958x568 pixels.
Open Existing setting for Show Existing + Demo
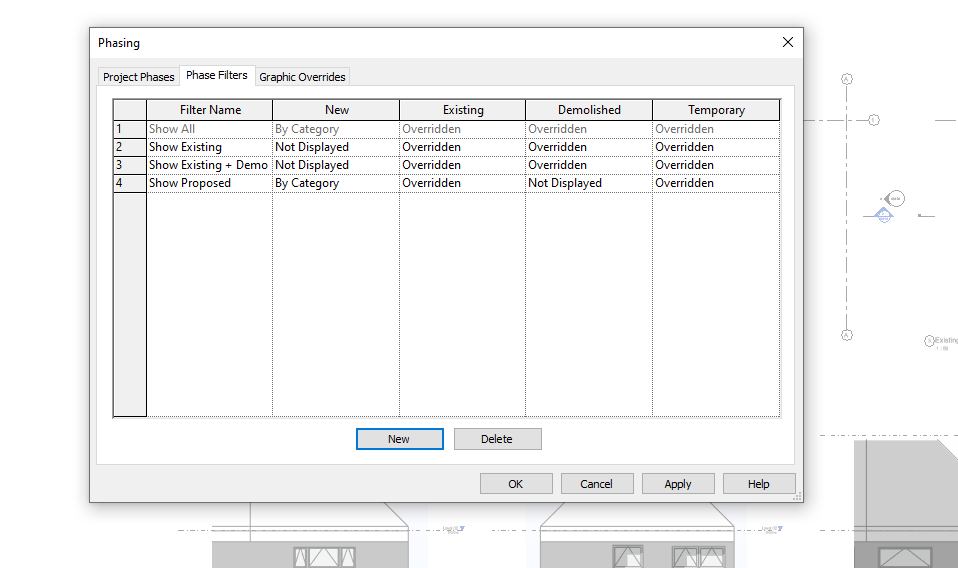tap(463, 165)
